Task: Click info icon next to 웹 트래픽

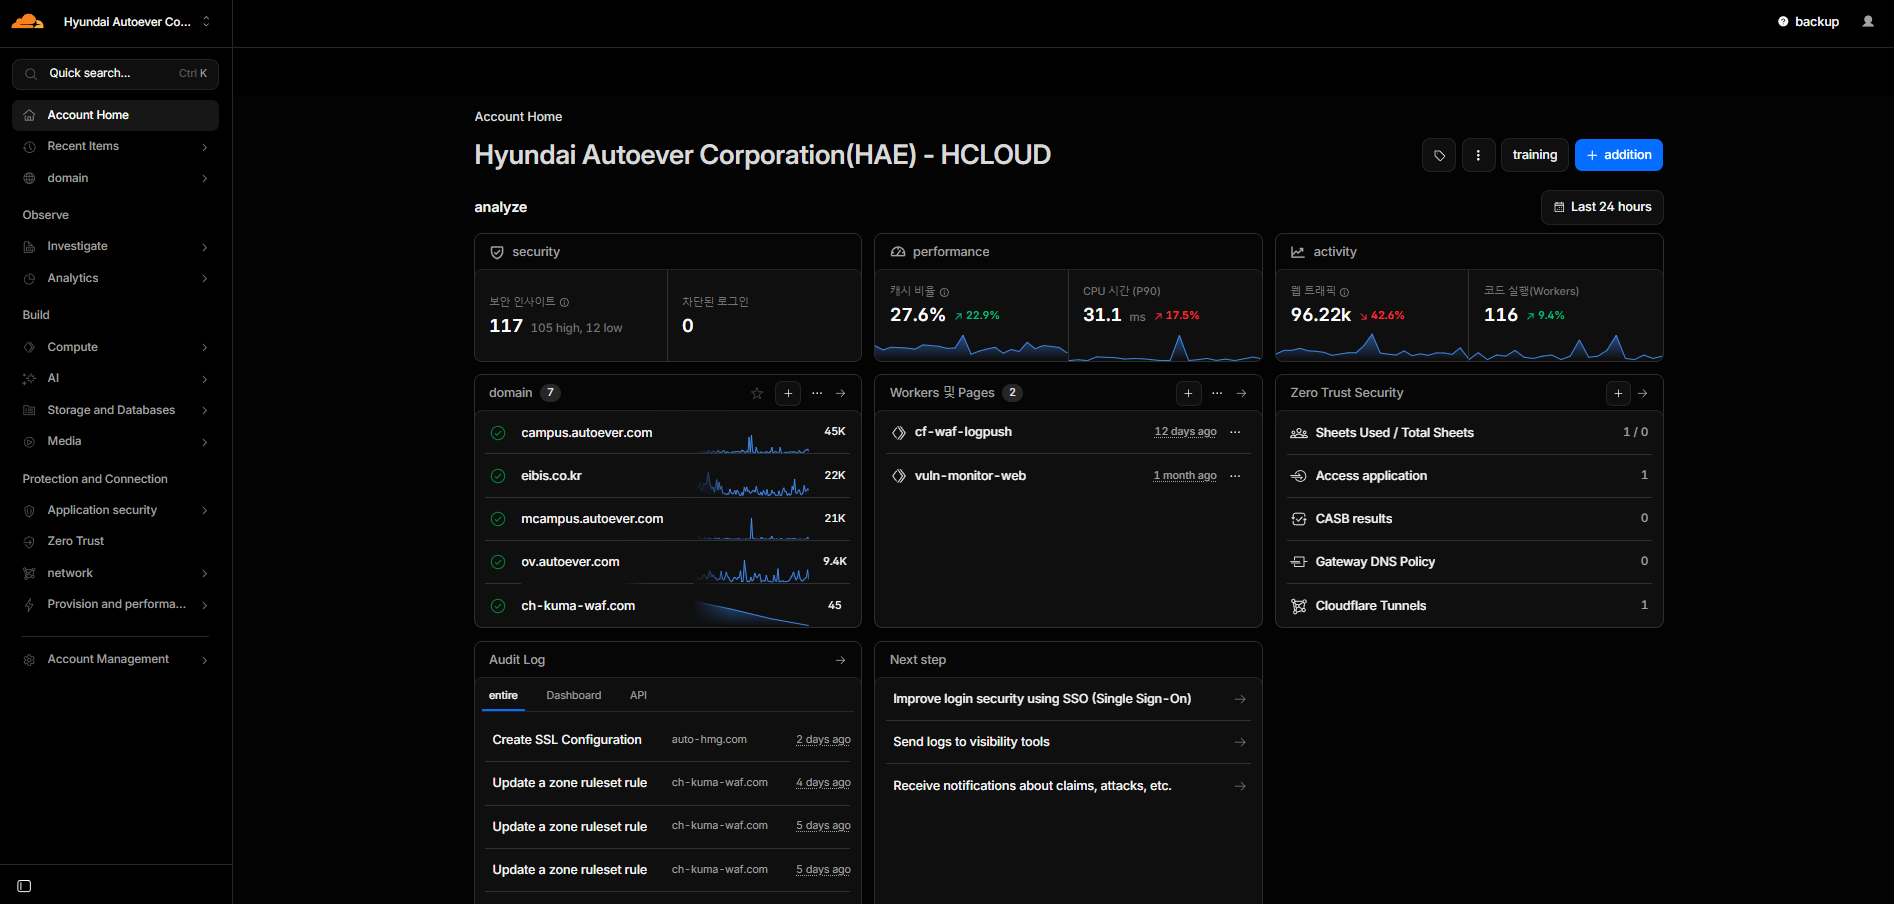Action: pyautogui.click(x=1344, y=292)
